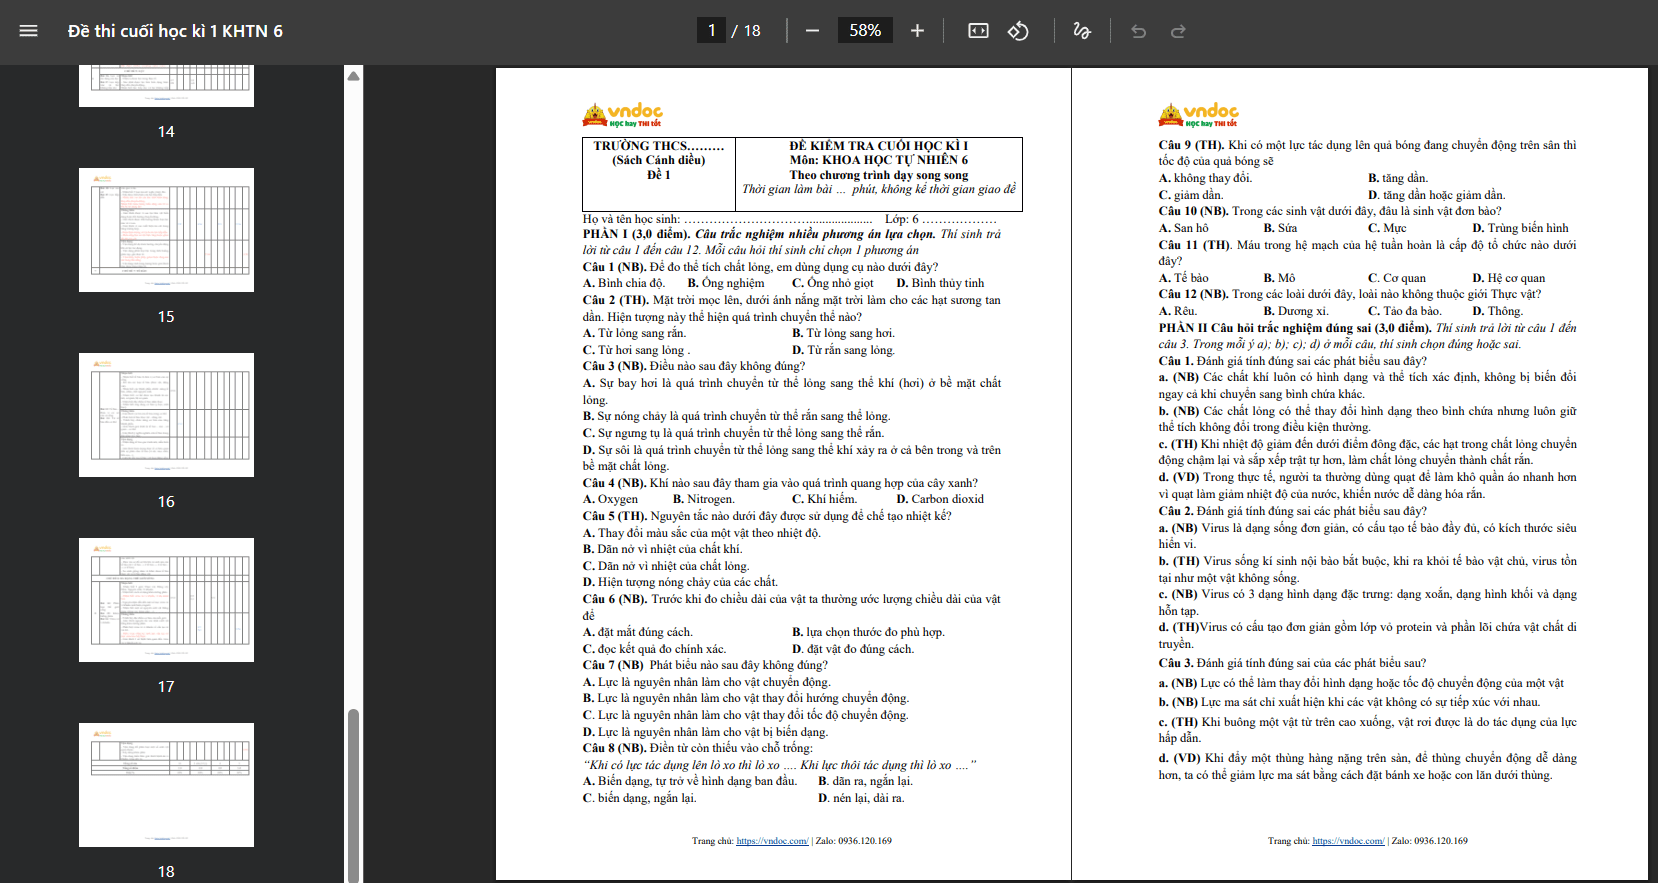Screen dimensions: 1658x883
Task: Click answer 'D. Từ rắn sang lỏng.'
Action: coord(844,350)
